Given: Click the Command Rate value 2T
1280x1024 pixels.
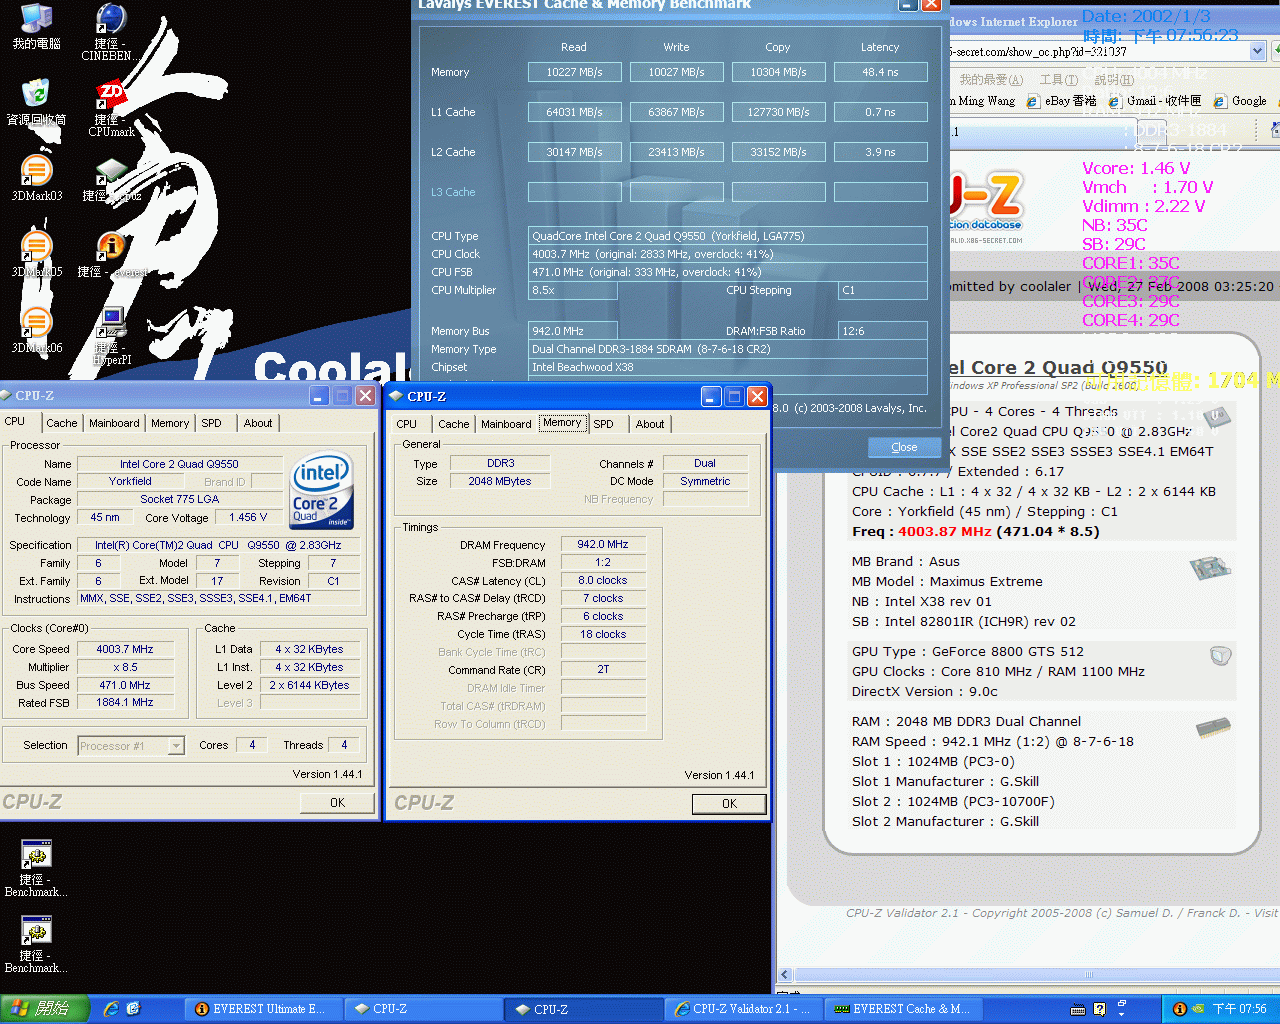Looking at the screenshot, I should [603, 670].
